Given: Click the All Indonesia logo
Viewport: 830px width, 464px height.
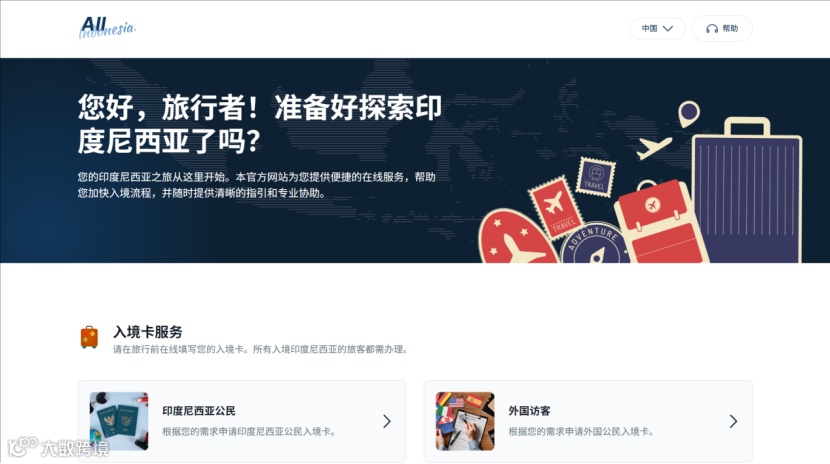Looking at the screenshot, I should click(x=107, y=27).
